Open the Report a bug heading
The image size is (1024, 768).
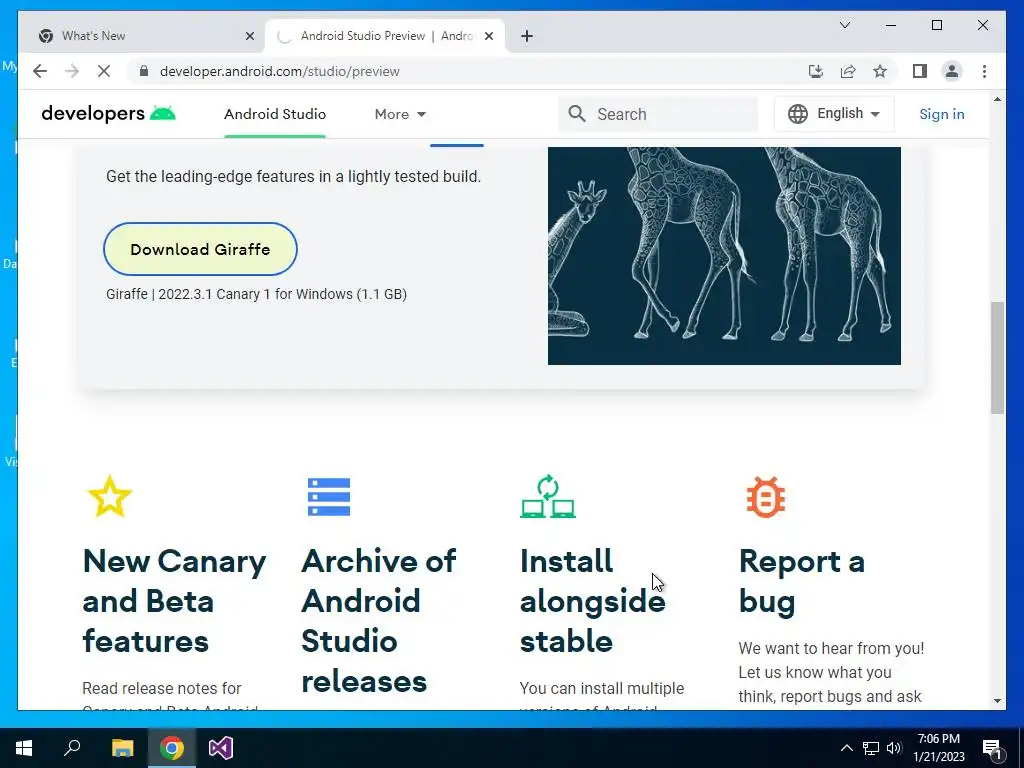click(x=802, y=581)
